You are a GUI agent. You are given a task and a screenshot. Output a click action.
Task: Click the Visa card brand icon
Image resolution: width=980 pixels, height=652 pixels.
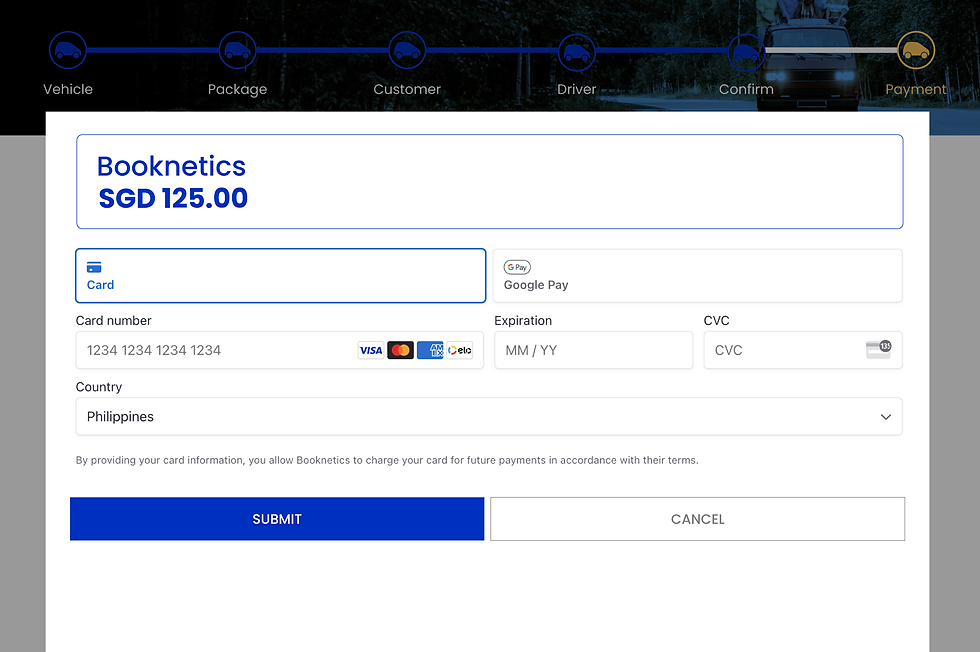[371, 350]
